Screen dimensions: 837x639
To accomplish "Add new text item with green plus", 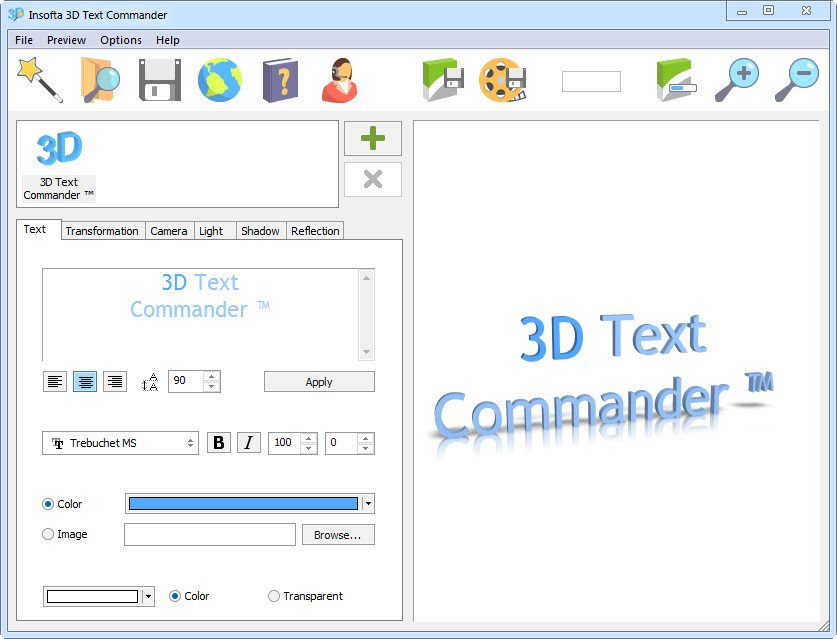I will [x=373, y=138].
